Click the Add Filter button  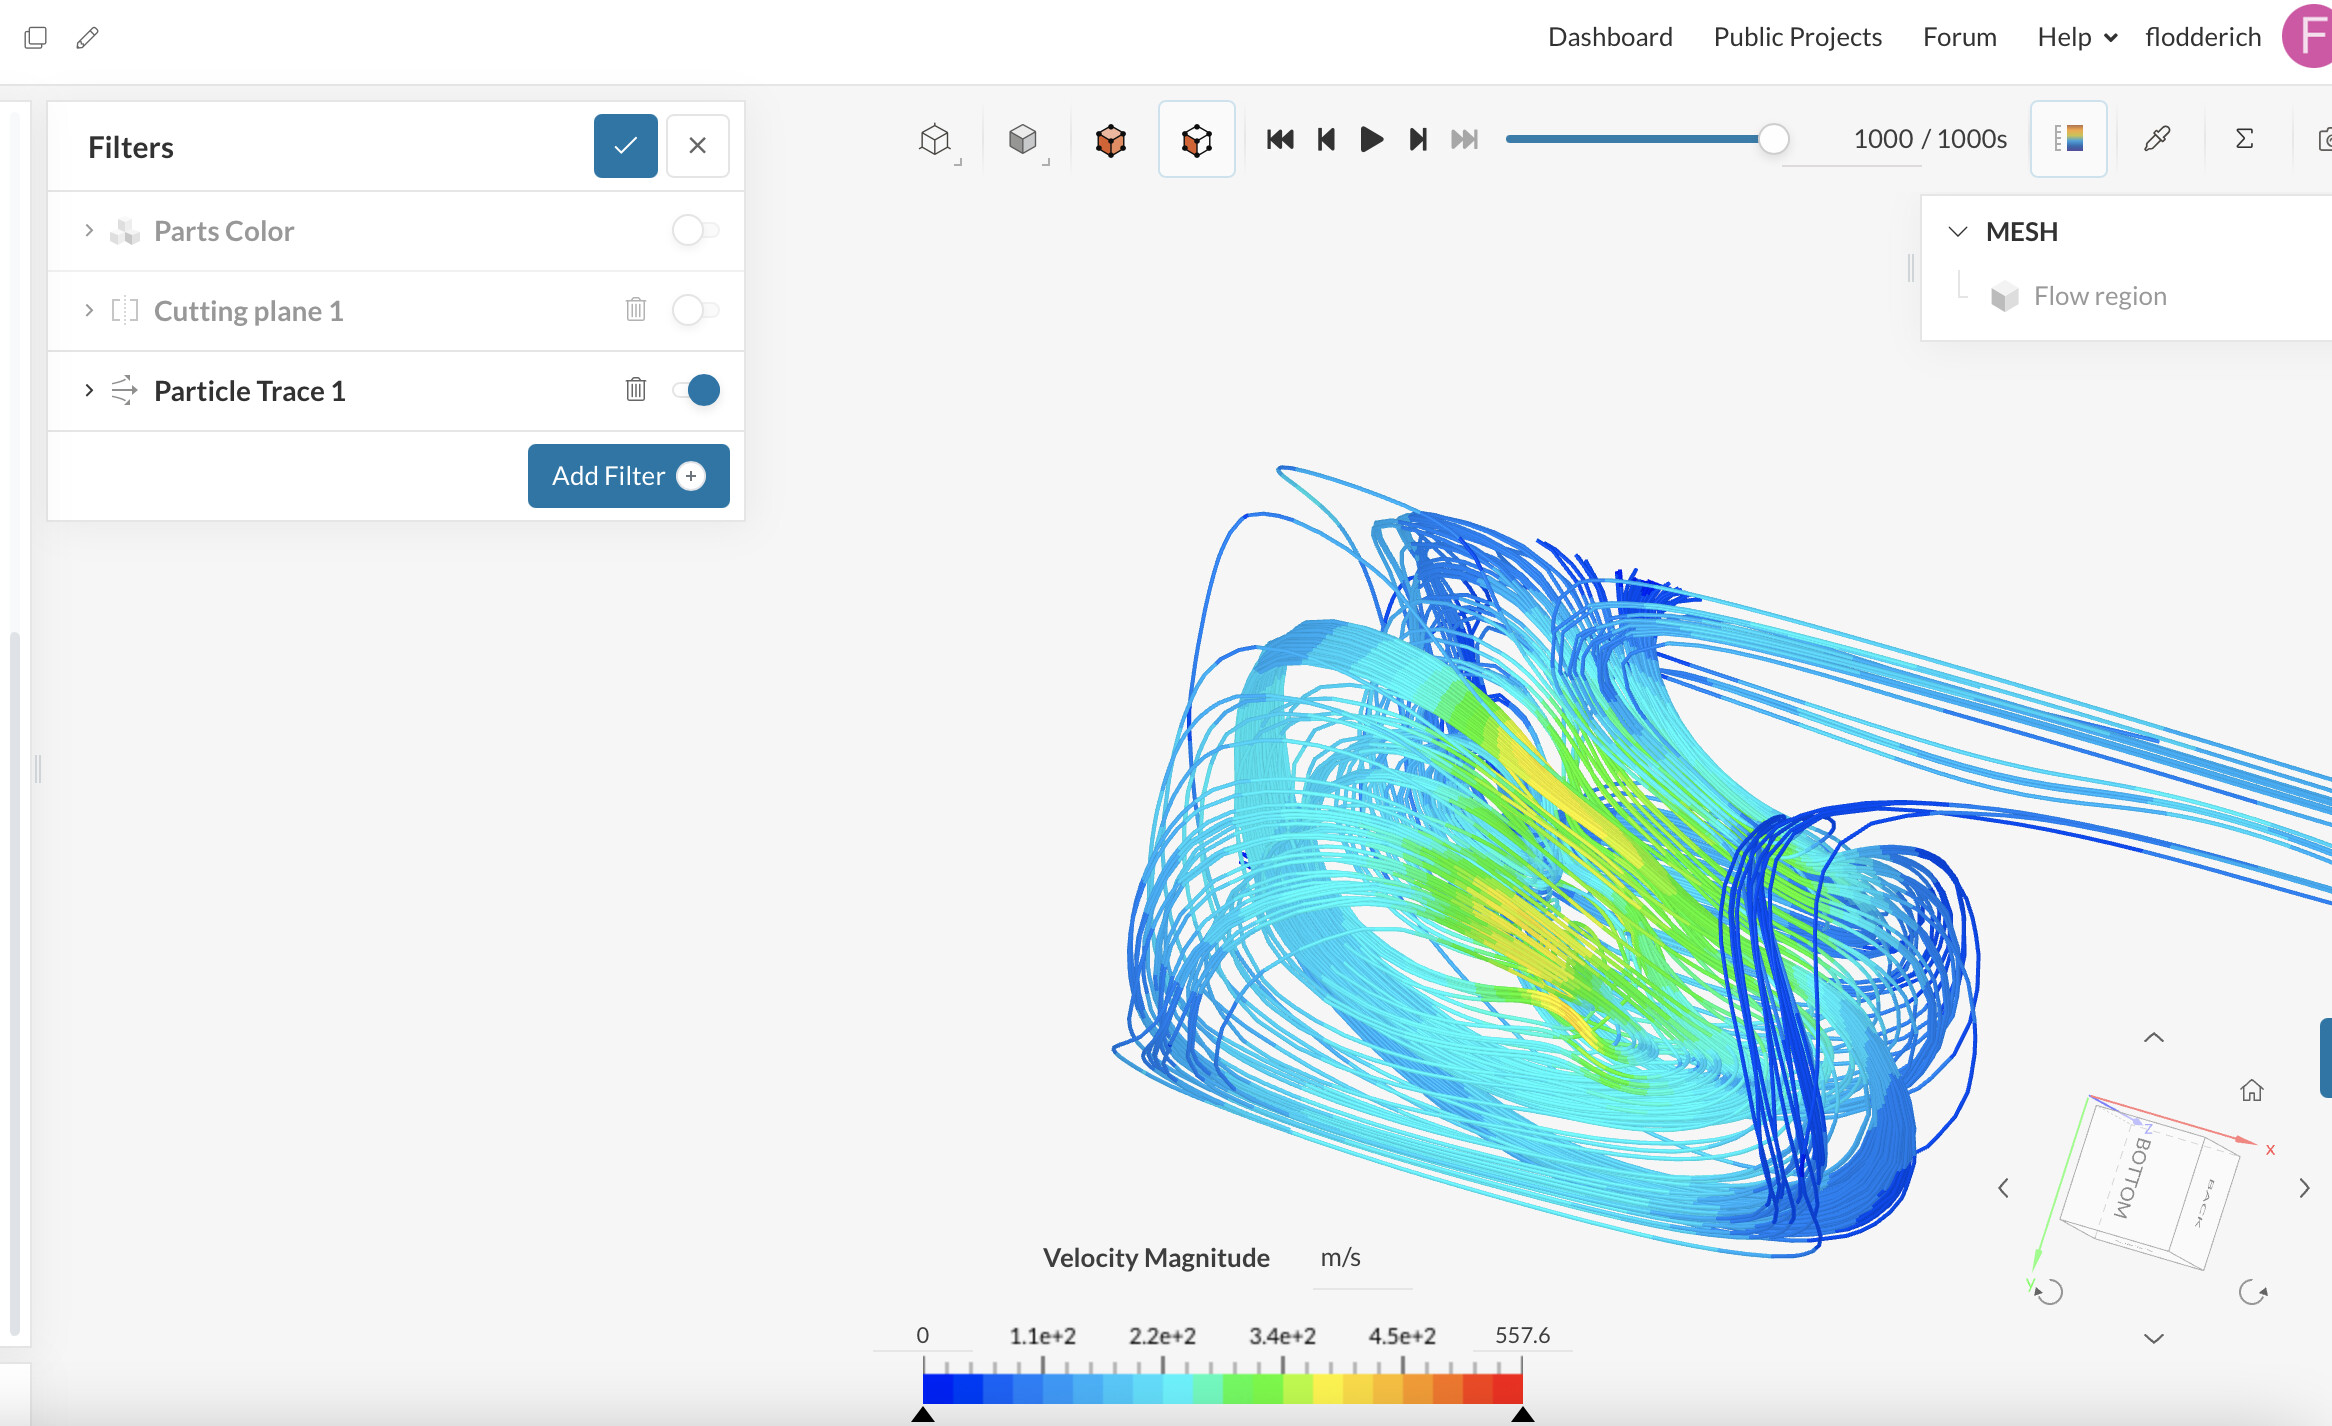(628, 476)
